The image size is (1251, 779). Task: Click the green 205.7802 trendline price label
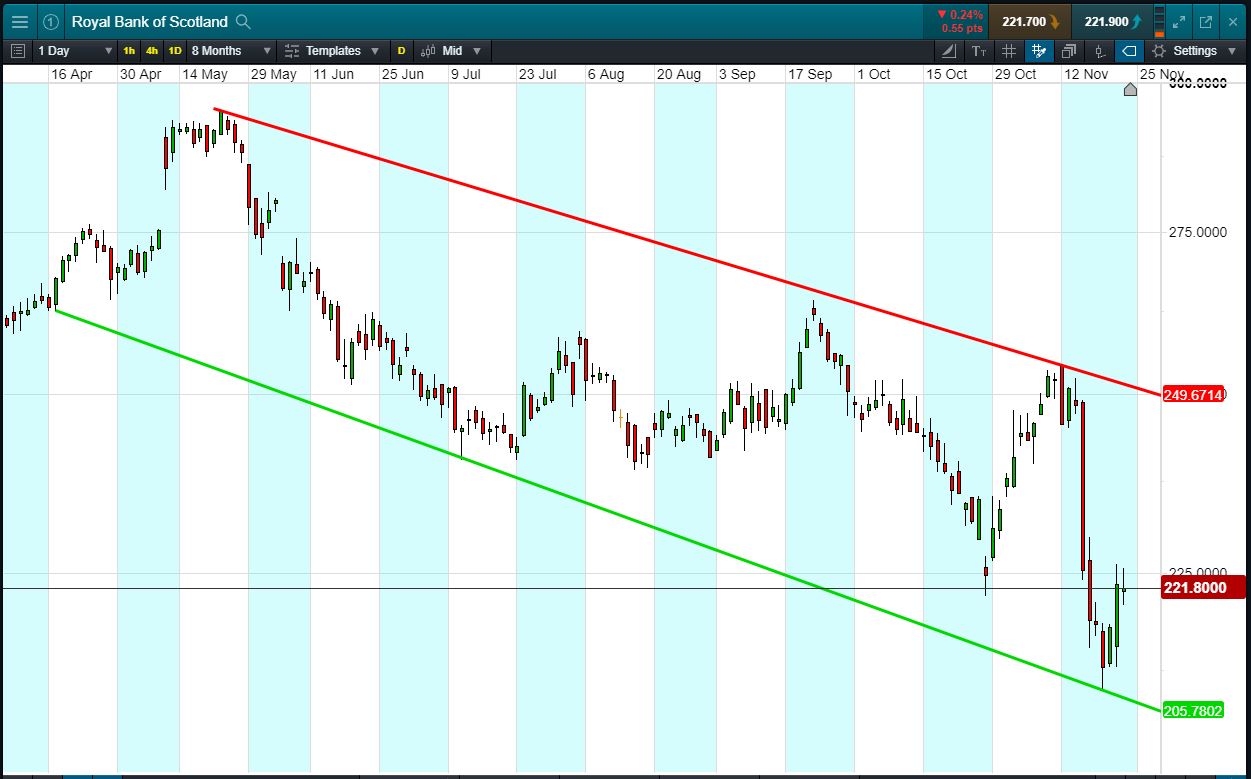[x=1194, y=711]
